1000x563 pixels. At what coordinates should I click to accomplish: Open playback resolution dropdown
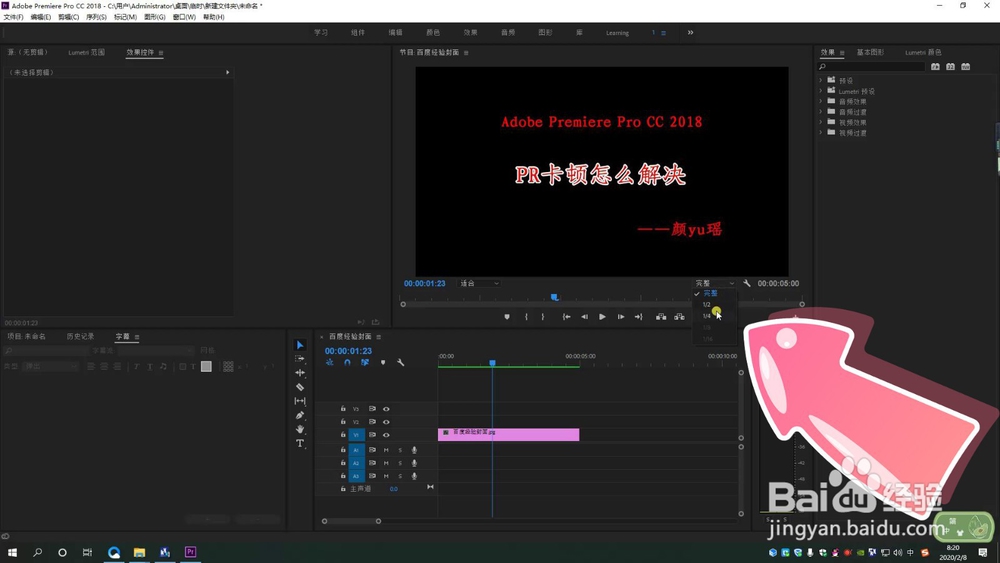point(714,283)
